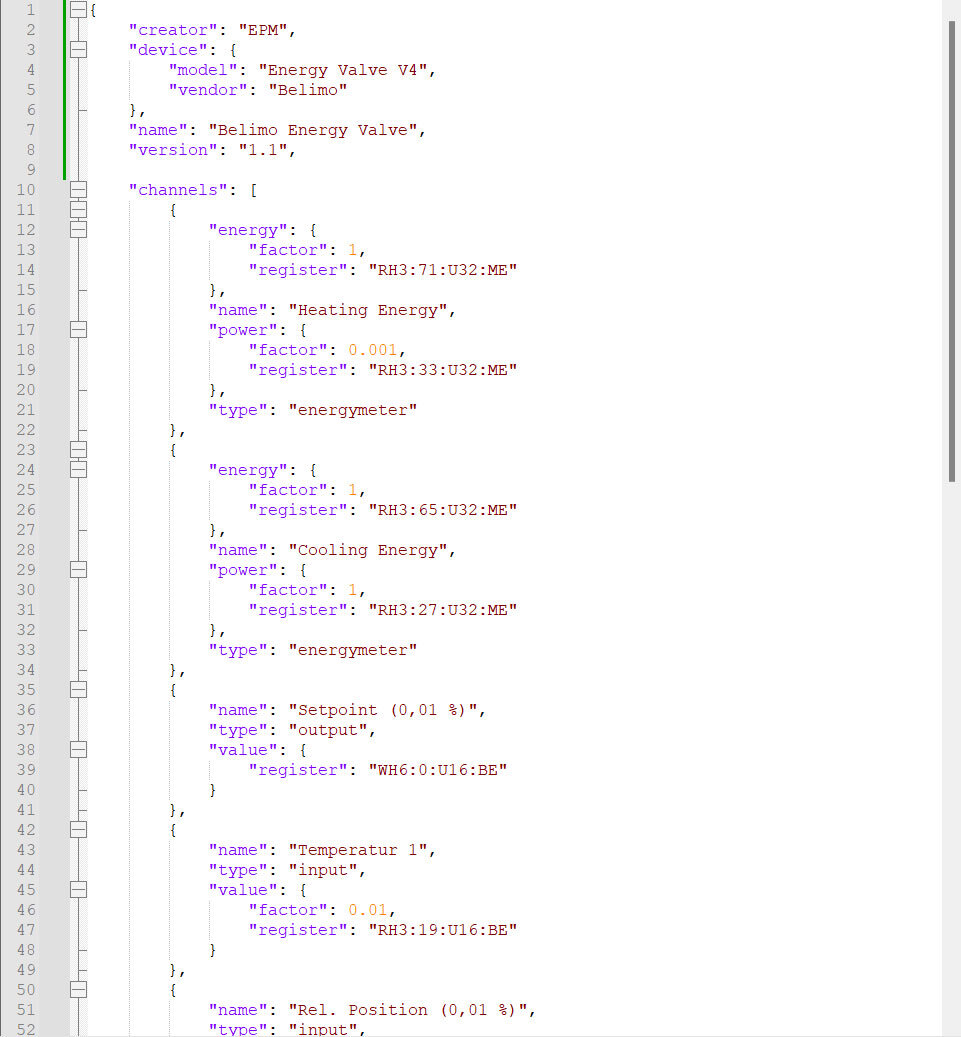Click the "Cooling Energy" name value
The height and width of the screenshot is (1037, 961).
click(368, 550)
